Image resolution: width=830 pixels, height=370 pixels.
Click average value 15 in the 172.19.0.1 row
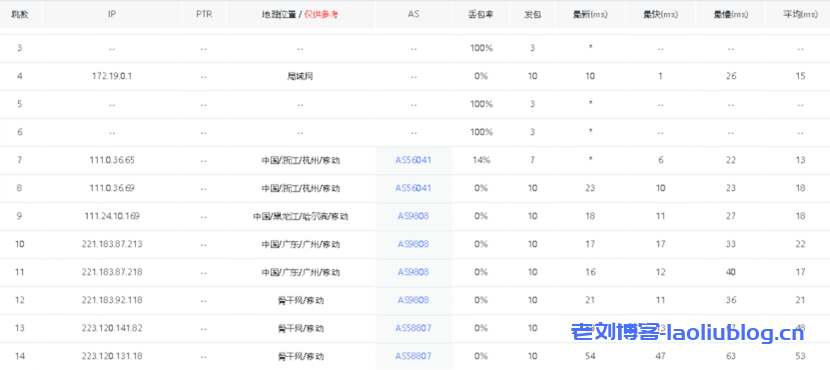pos(800,76)
